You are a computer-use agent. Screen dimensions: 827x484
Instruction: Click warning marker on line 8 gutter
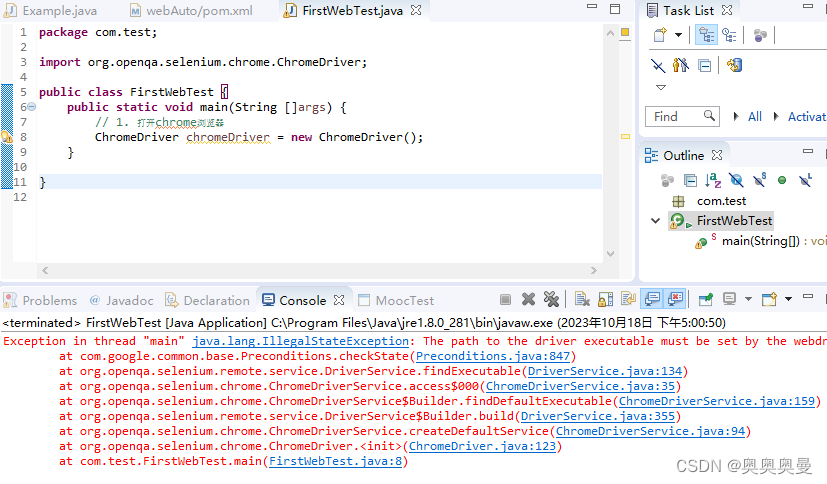coord(6,137)
